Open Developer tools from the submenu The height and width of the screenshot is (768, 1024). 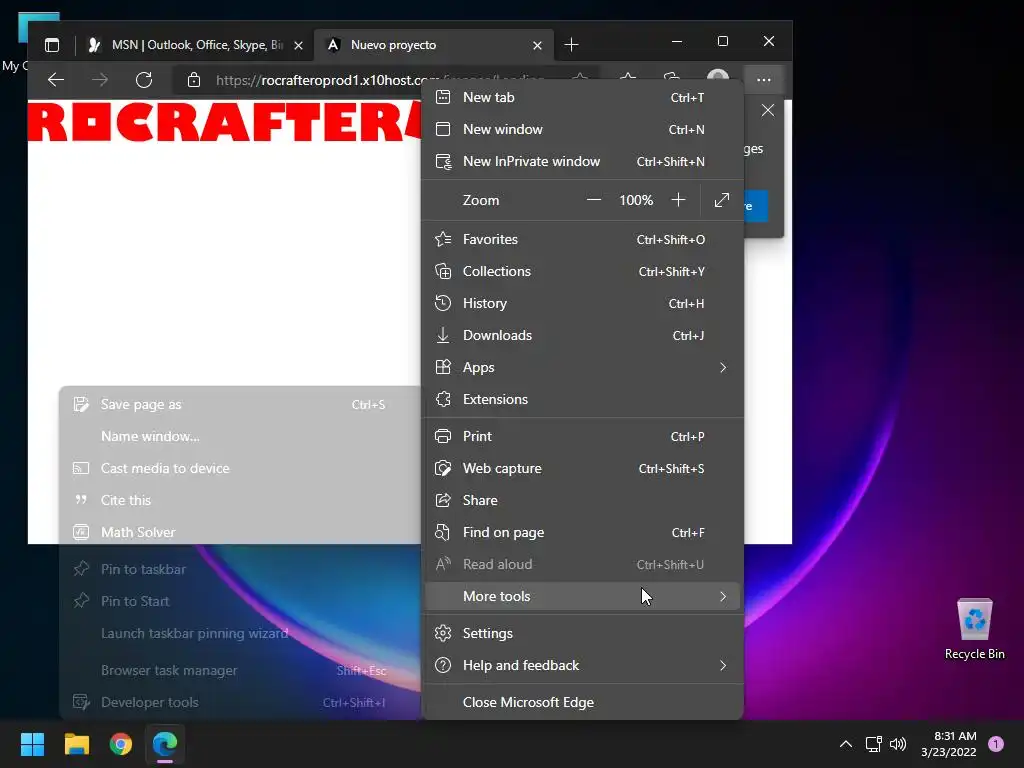(240, 702)
